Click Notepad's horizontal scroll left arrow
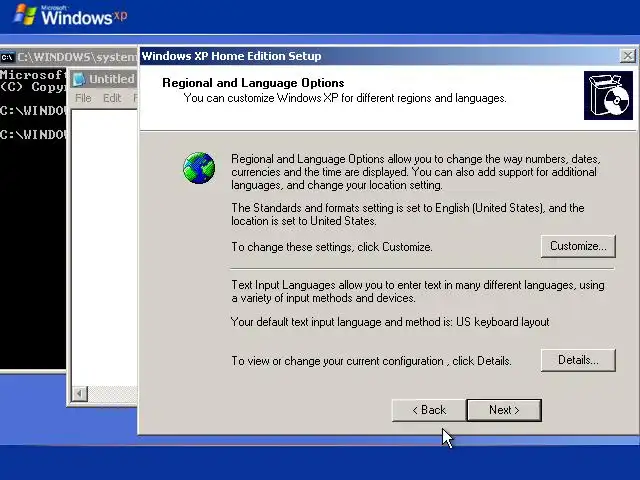This screenshot has height=480, width=640. [80, 393]
